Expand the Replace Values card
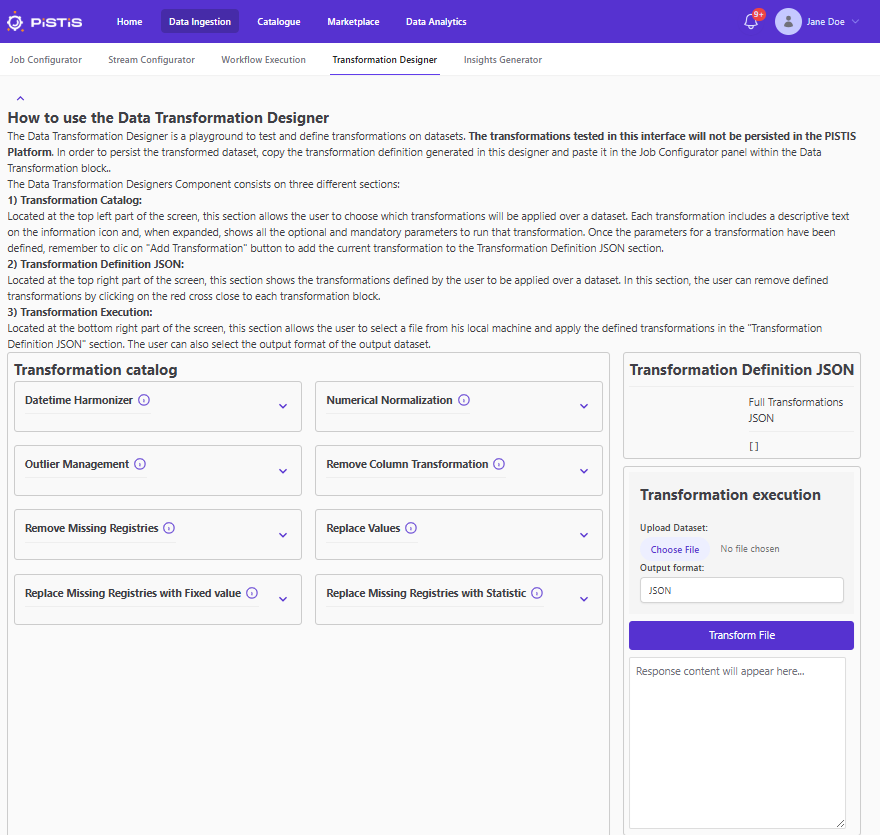The width and height of the screenshot is (880, 835). [584, 535]
